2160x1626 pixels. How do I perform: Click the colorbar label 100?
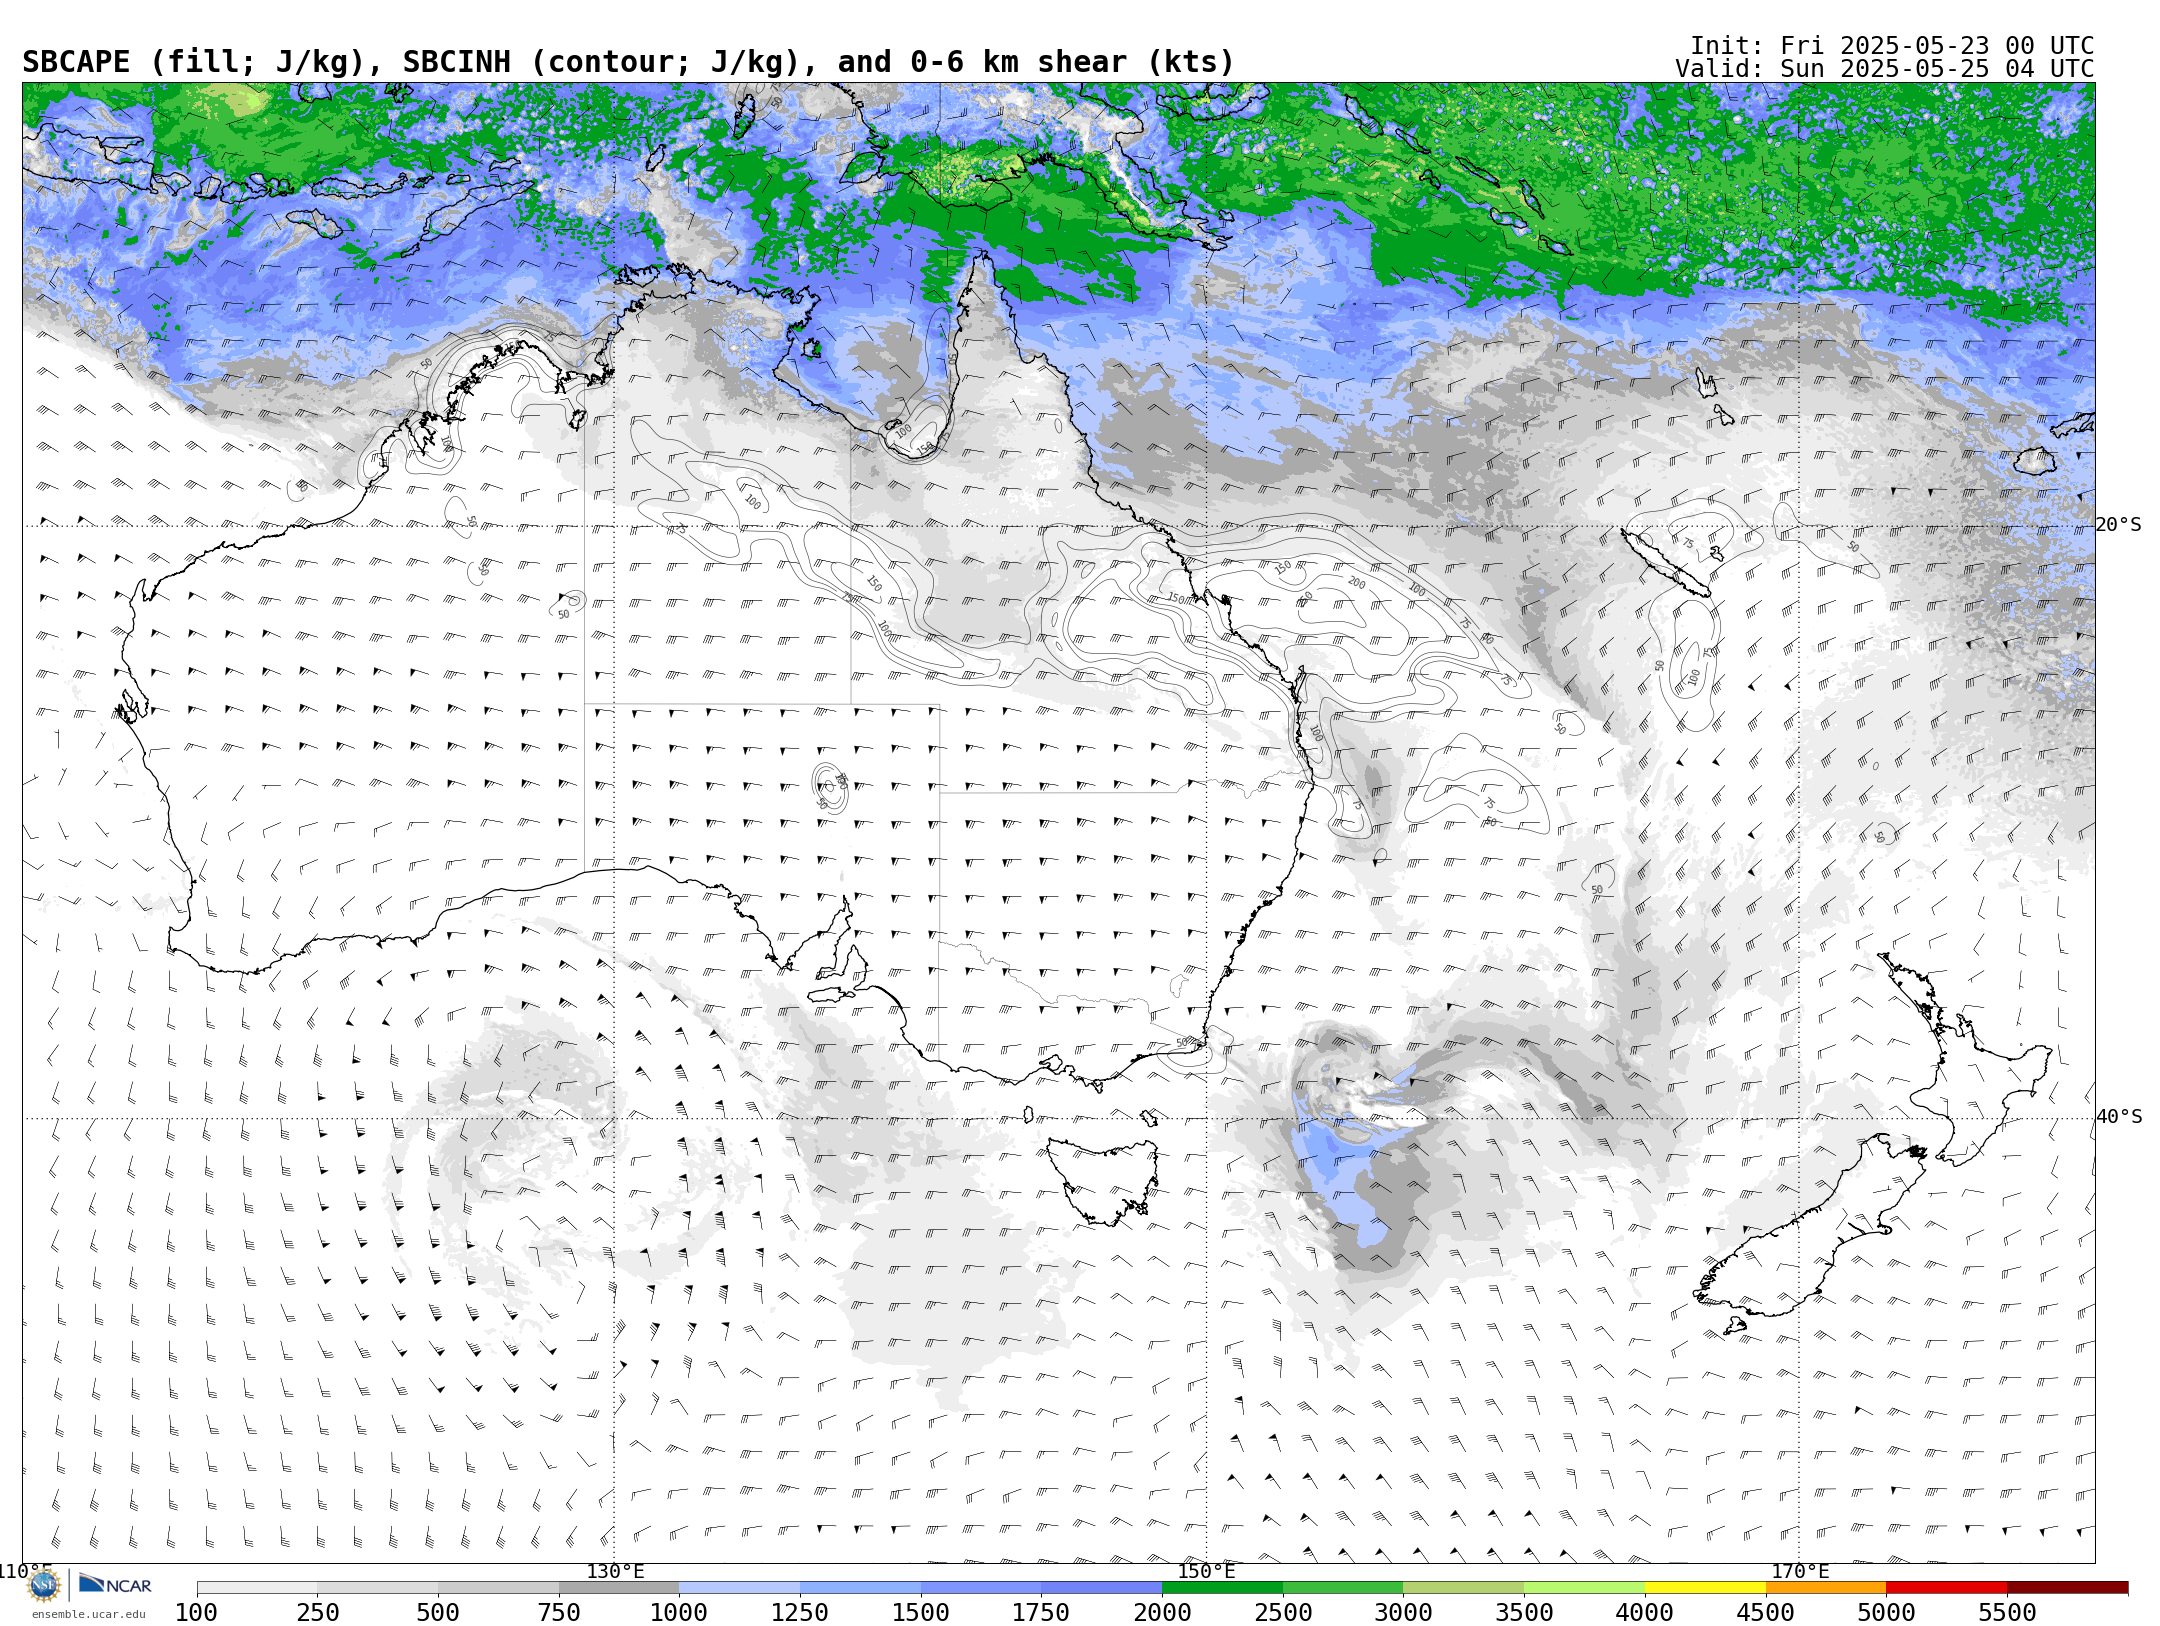click(x=197, y=1613)
